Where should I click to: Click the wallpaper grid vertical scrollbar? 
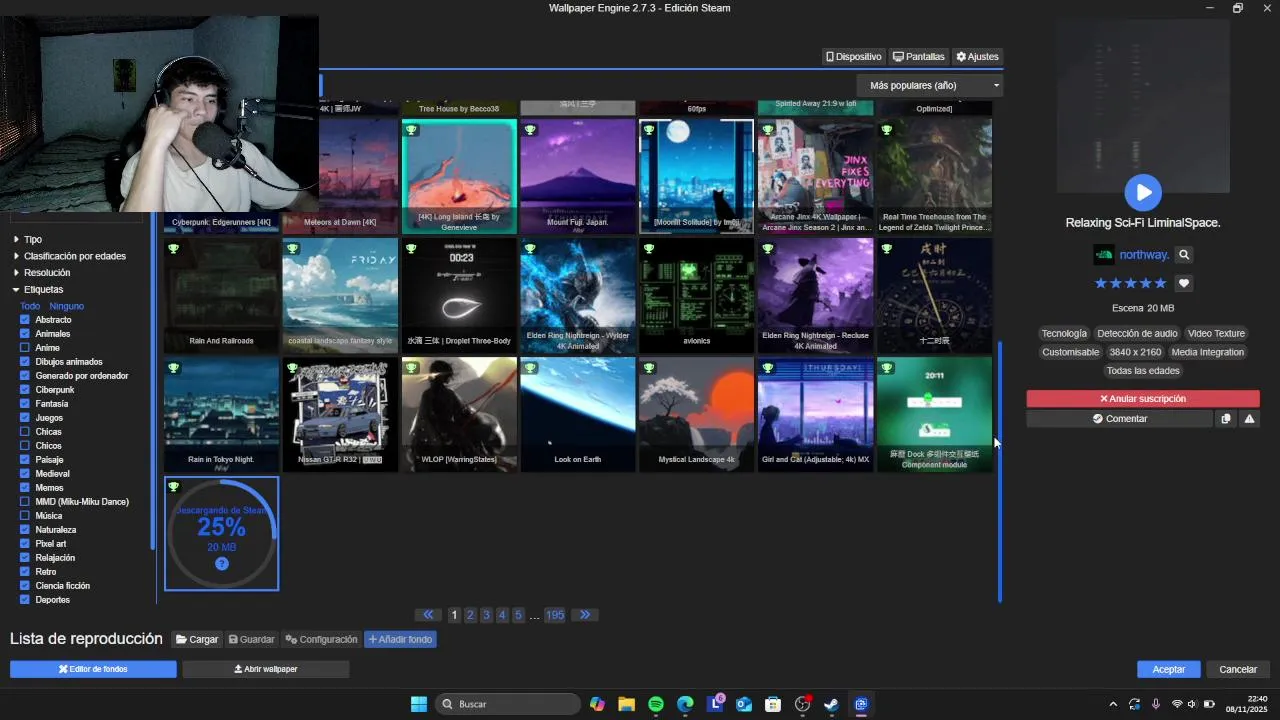999,470
